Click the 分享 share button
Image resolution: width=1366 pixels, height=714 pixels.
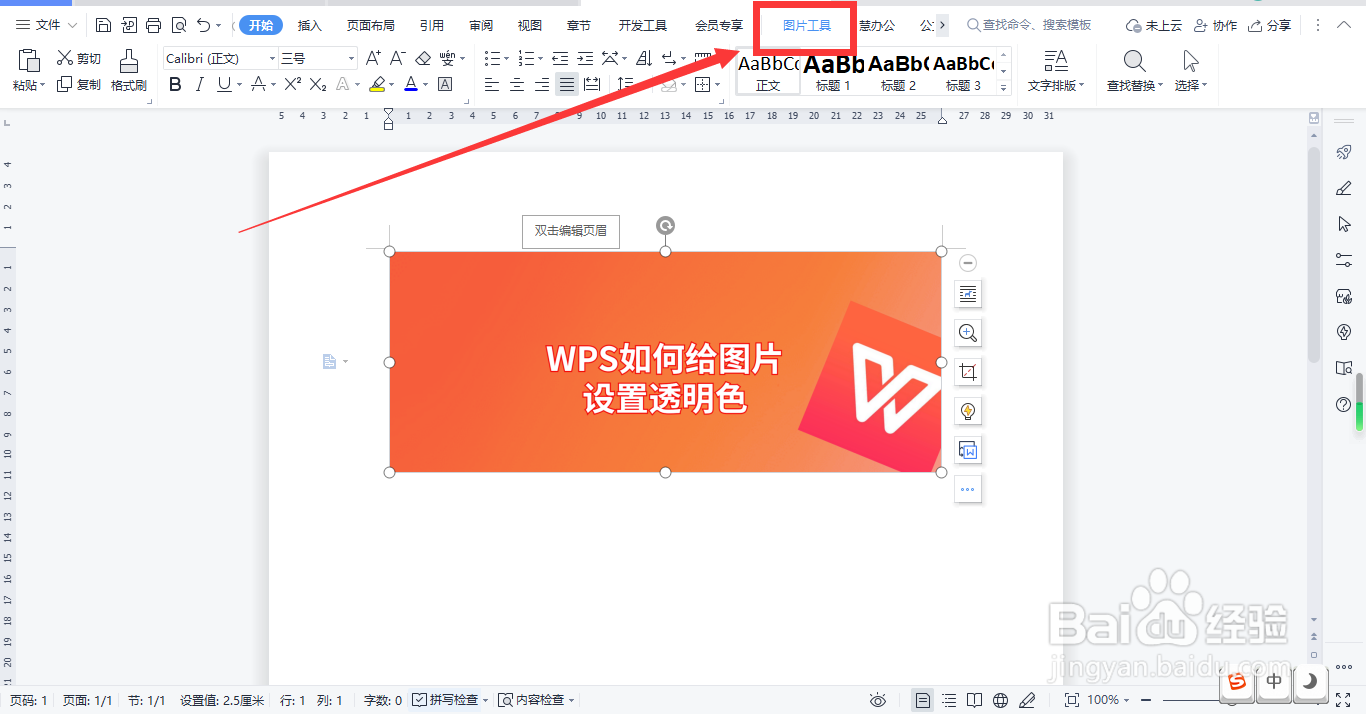pyautogui.click(x=1269, y=25)
